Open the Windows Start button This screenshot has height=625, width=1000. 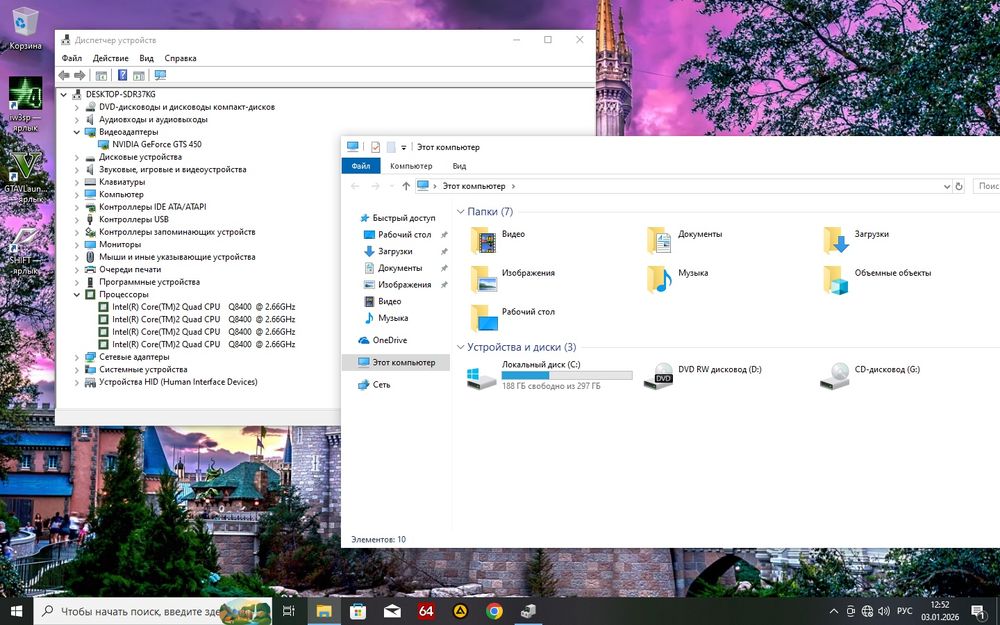tap(16, 611)
